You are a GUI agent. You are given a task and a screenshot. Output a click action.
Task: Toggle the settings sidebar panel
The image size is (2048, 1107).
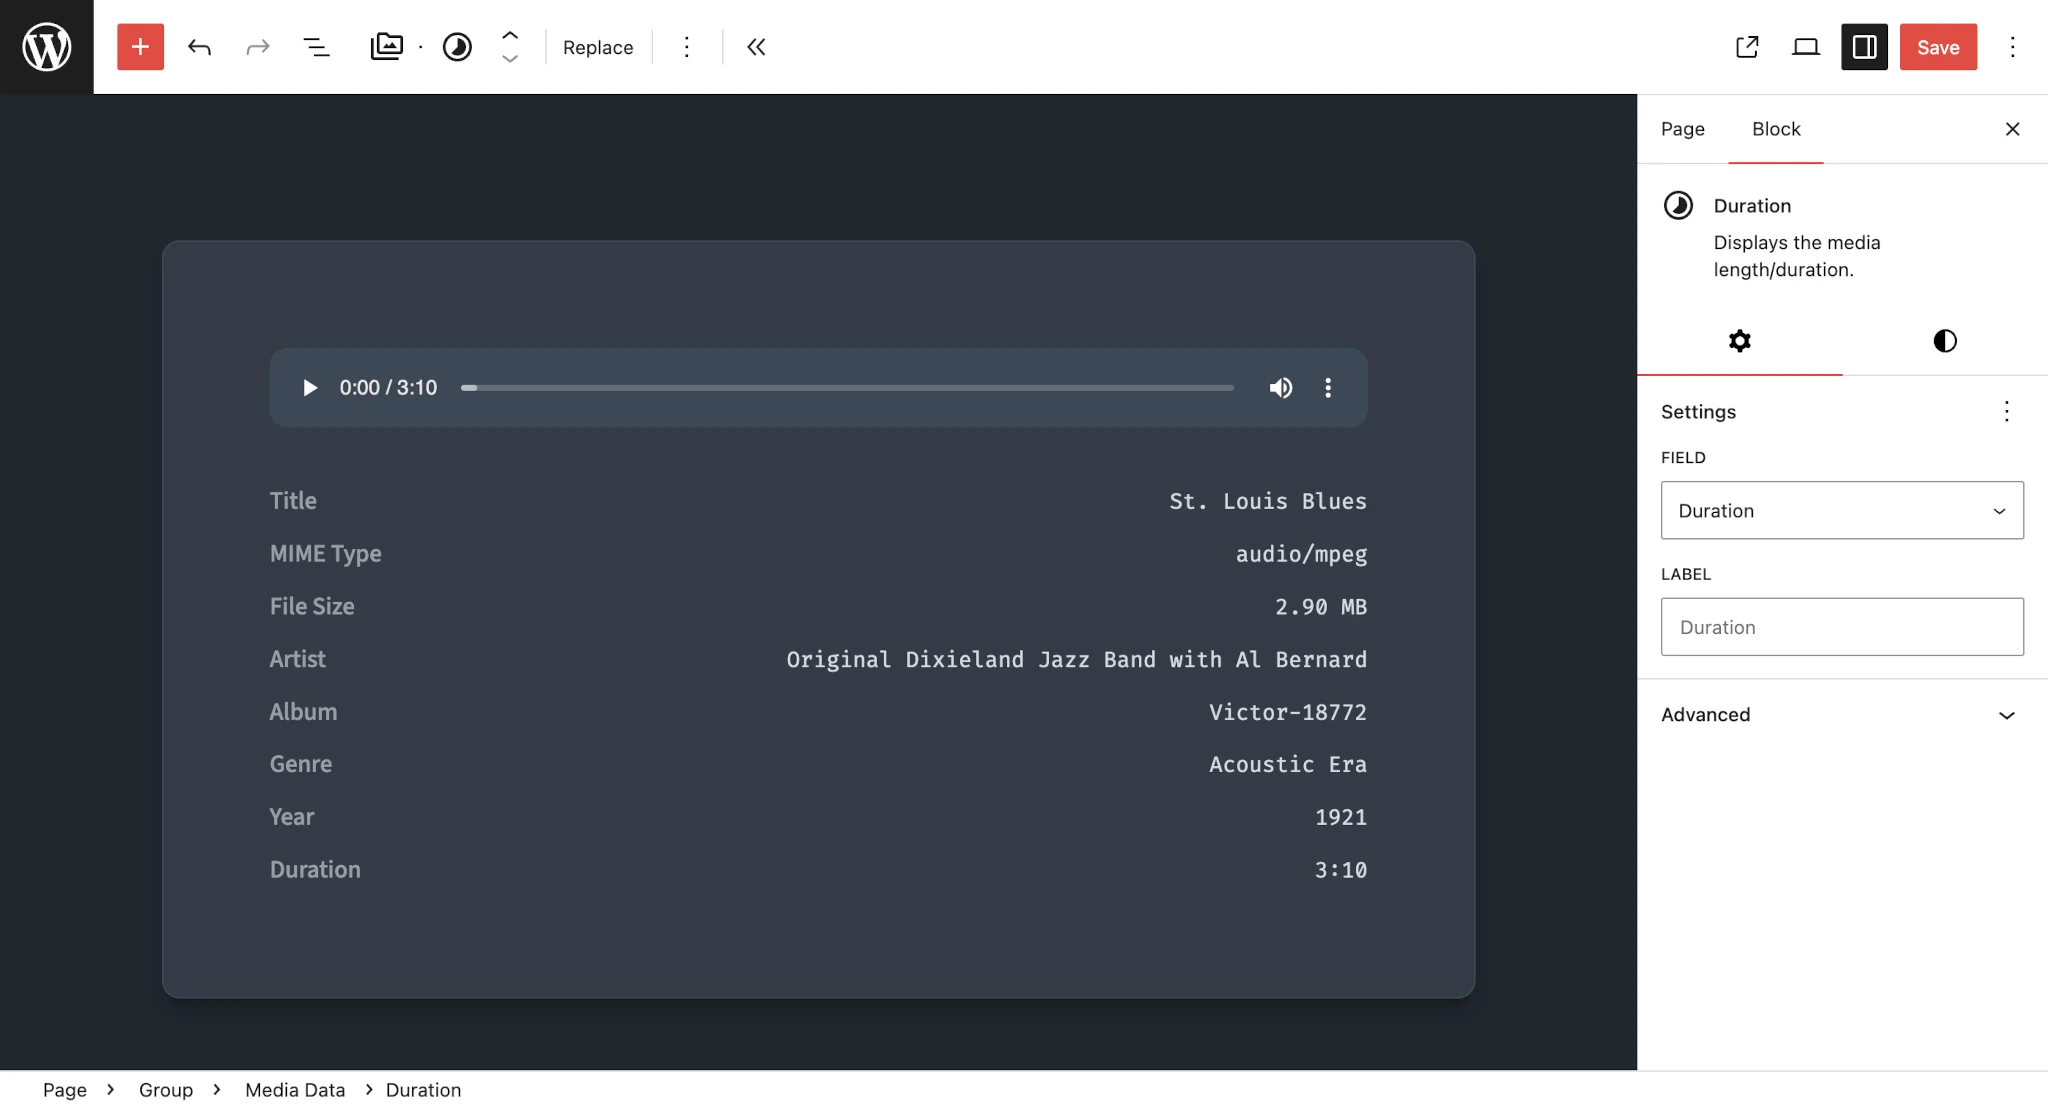point(1862,46)
